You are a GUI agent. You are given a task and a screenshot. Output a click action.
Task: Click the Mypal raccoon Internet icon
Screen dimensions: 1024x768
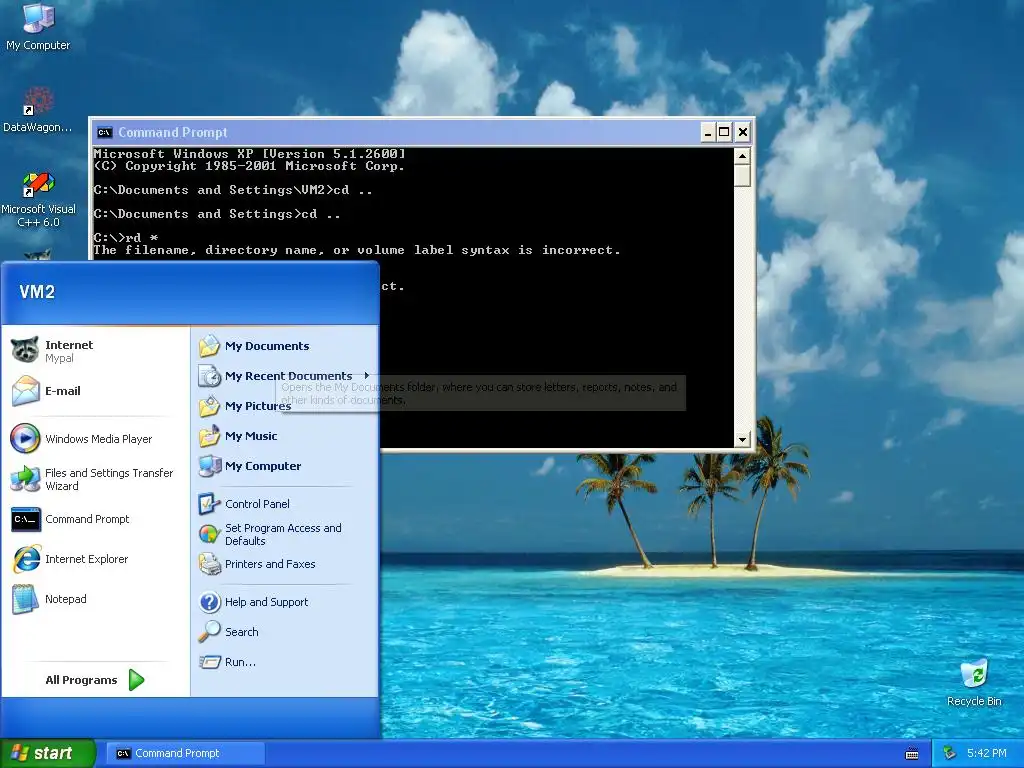tap(25, 351)
